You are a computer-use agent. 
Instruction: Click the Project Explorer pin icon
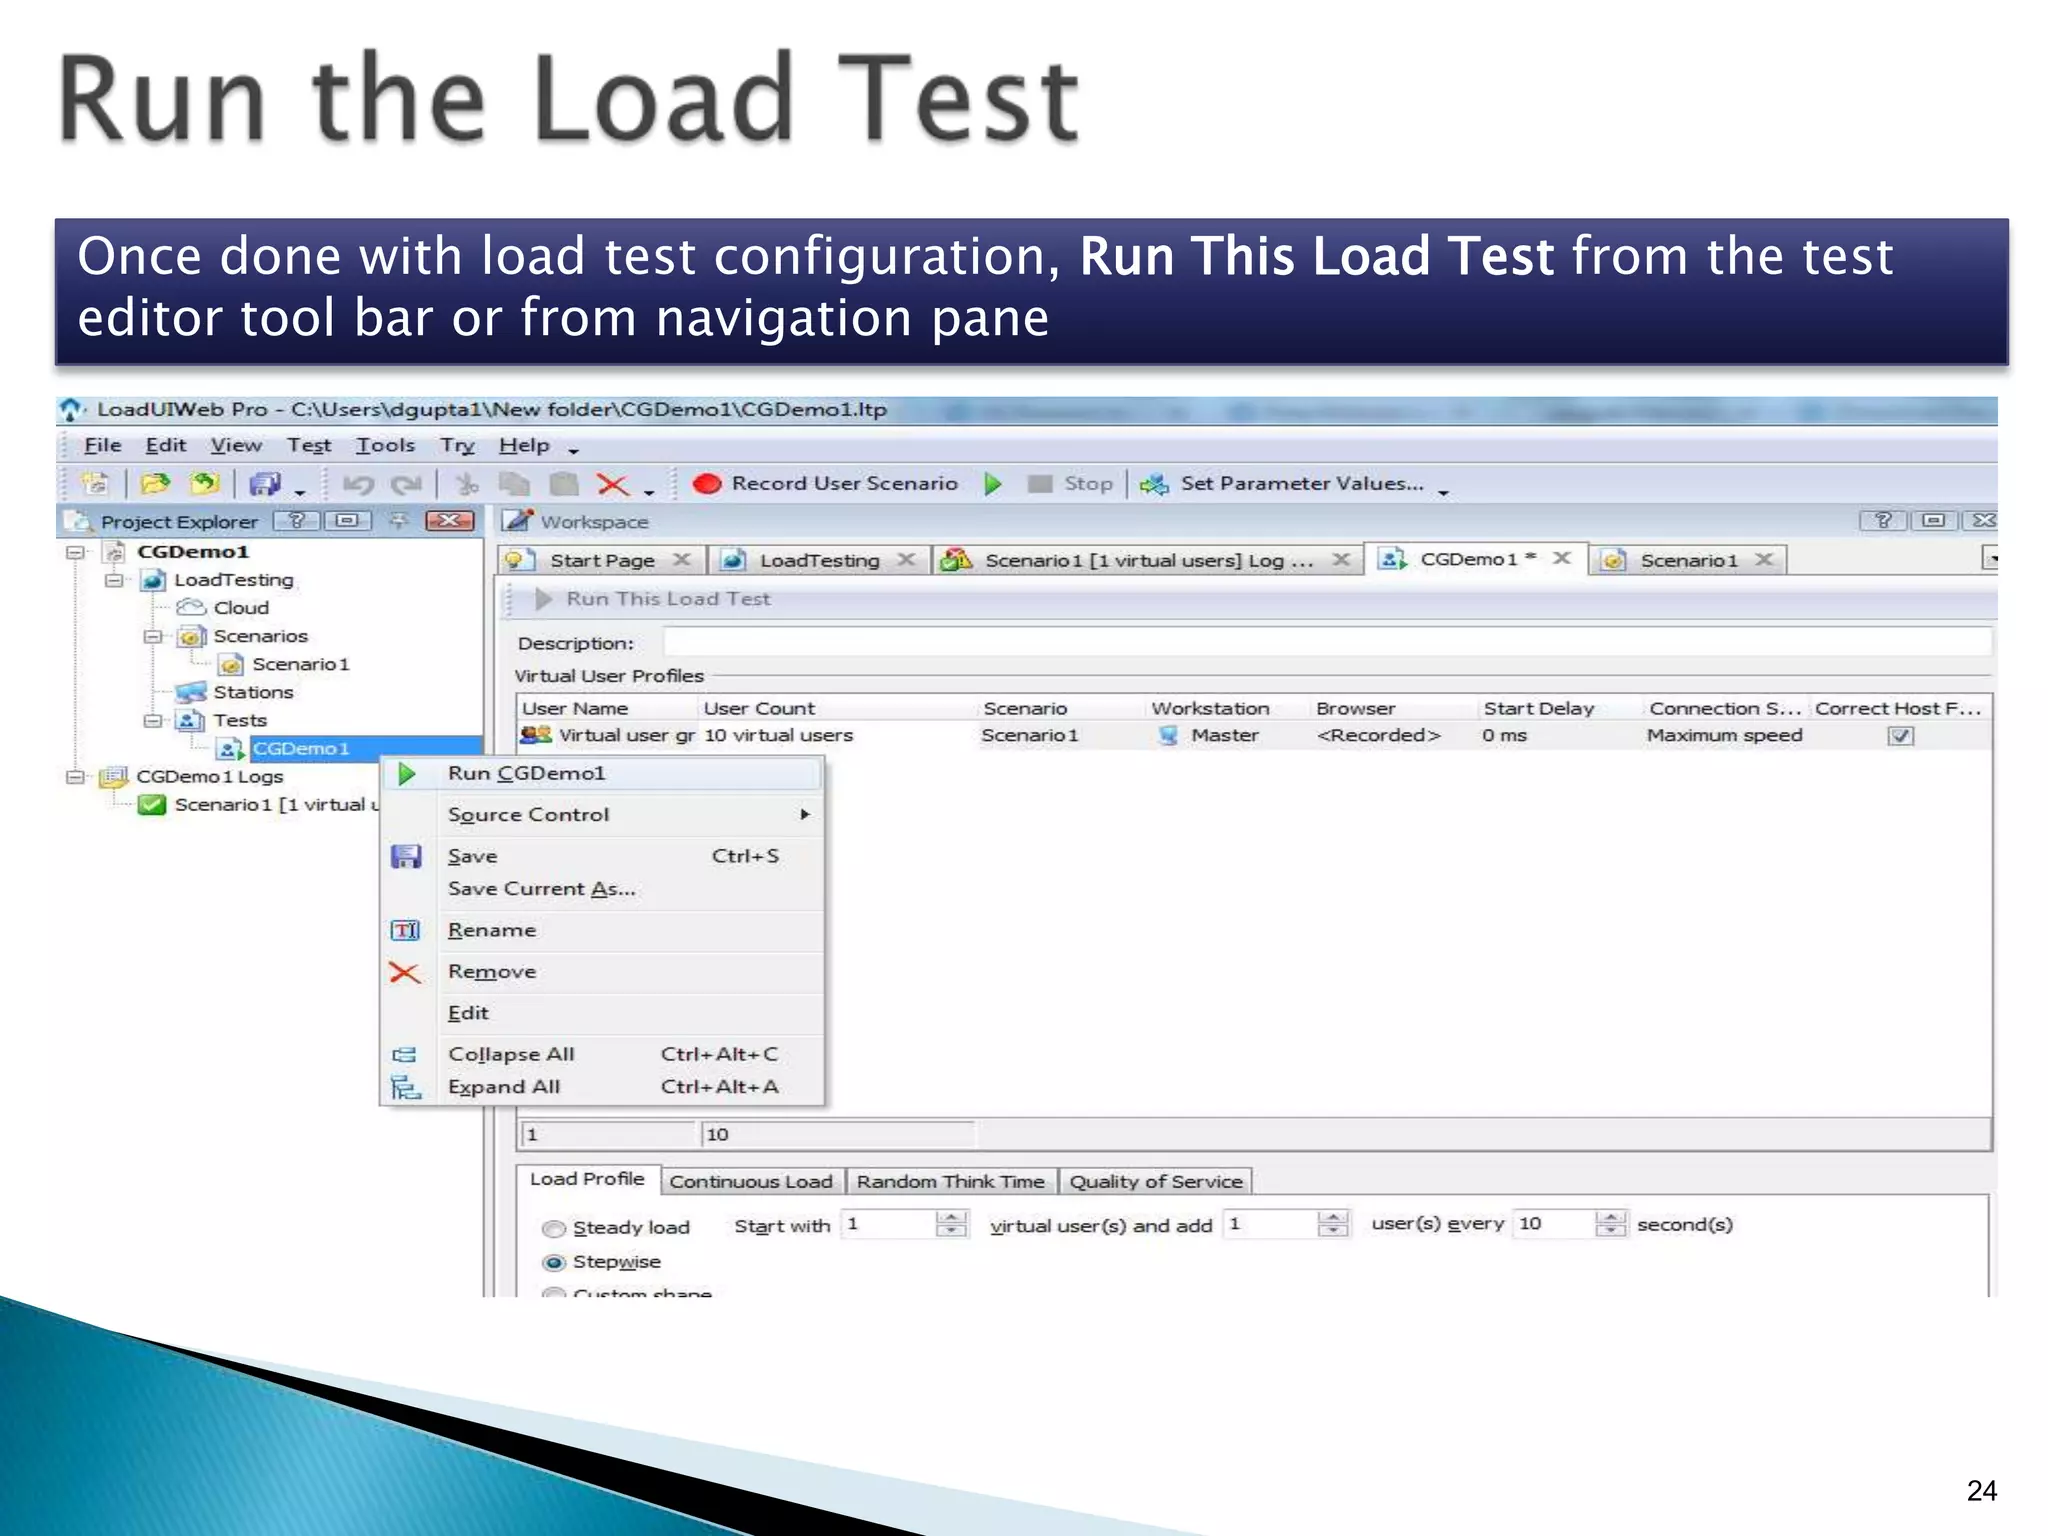click(x=398, y=521)
